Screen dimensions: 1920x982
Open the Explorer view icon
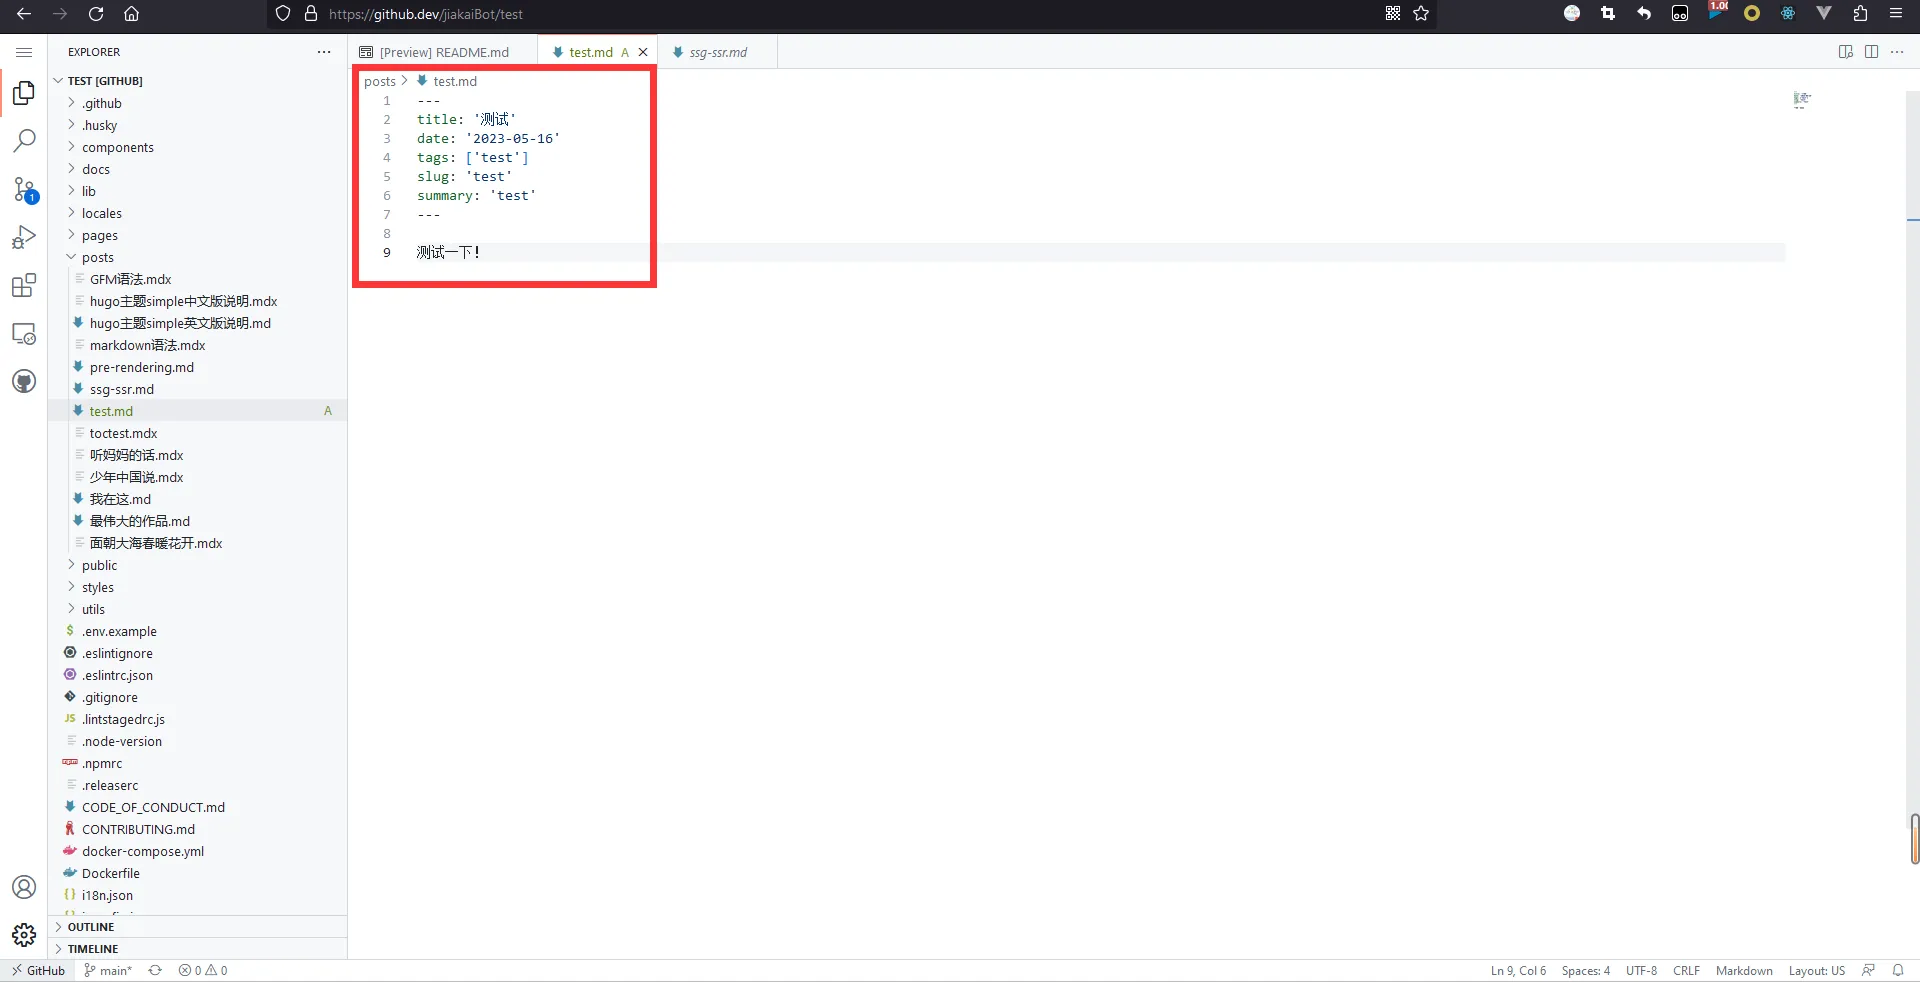24,93
